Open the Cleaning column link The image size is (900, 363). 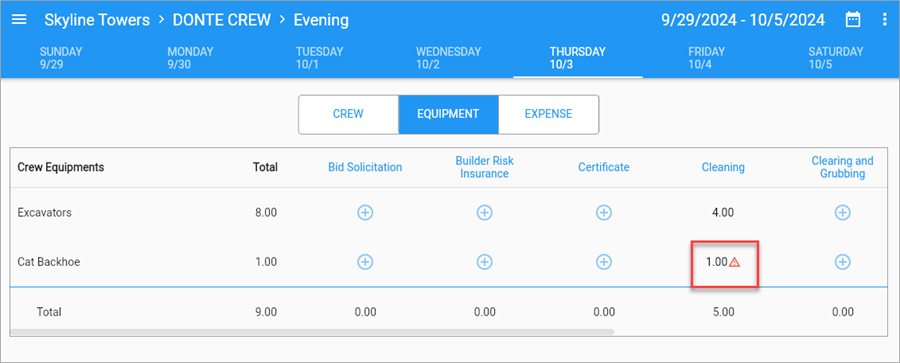click(x=723, y=167)
